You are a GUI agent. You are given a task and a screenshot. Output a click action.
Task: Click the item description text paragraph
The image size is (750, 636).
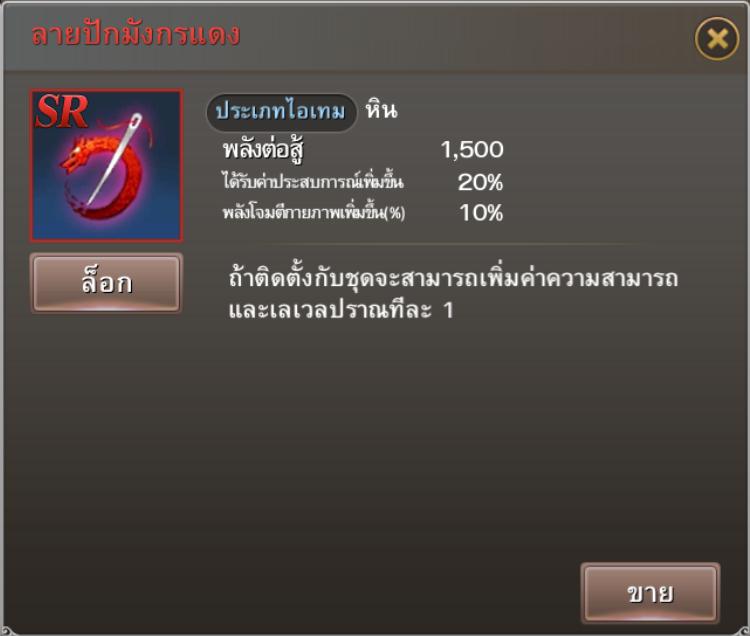point(453,293)
